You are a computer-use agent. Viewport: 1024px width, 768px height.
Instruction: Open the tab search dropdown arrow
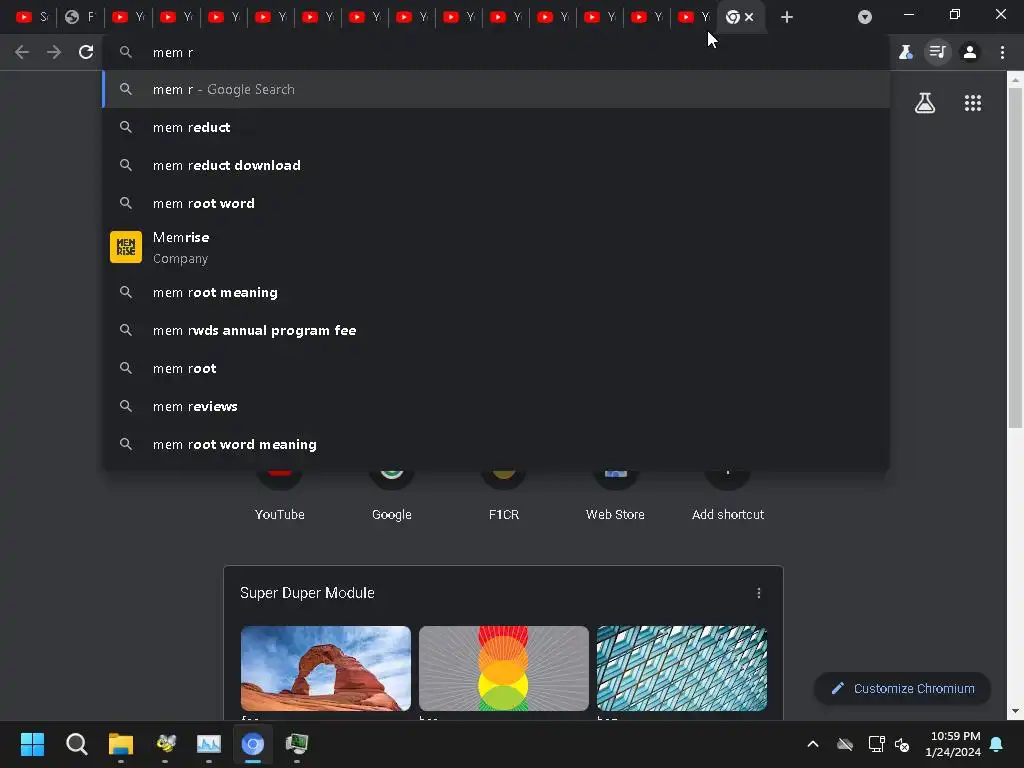pos(865,18)
